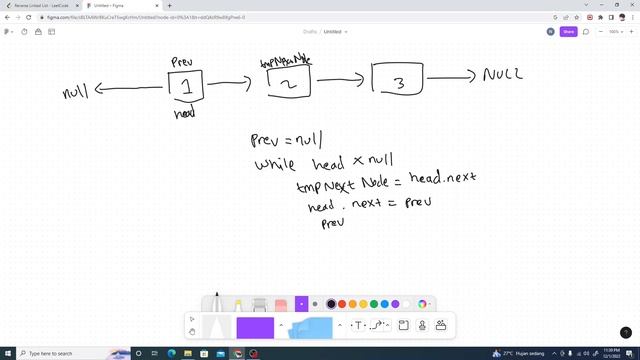Pick the blue marker color
The image size is (640, 360).
[384, 304]
